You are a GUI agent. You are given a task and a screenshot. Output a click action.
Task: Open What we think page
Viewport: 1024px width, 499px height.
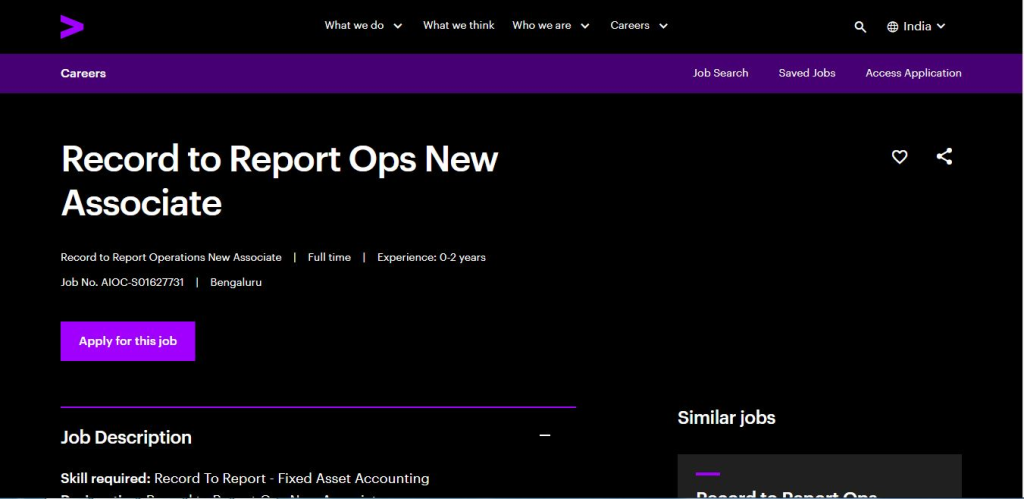pos(458,25)
